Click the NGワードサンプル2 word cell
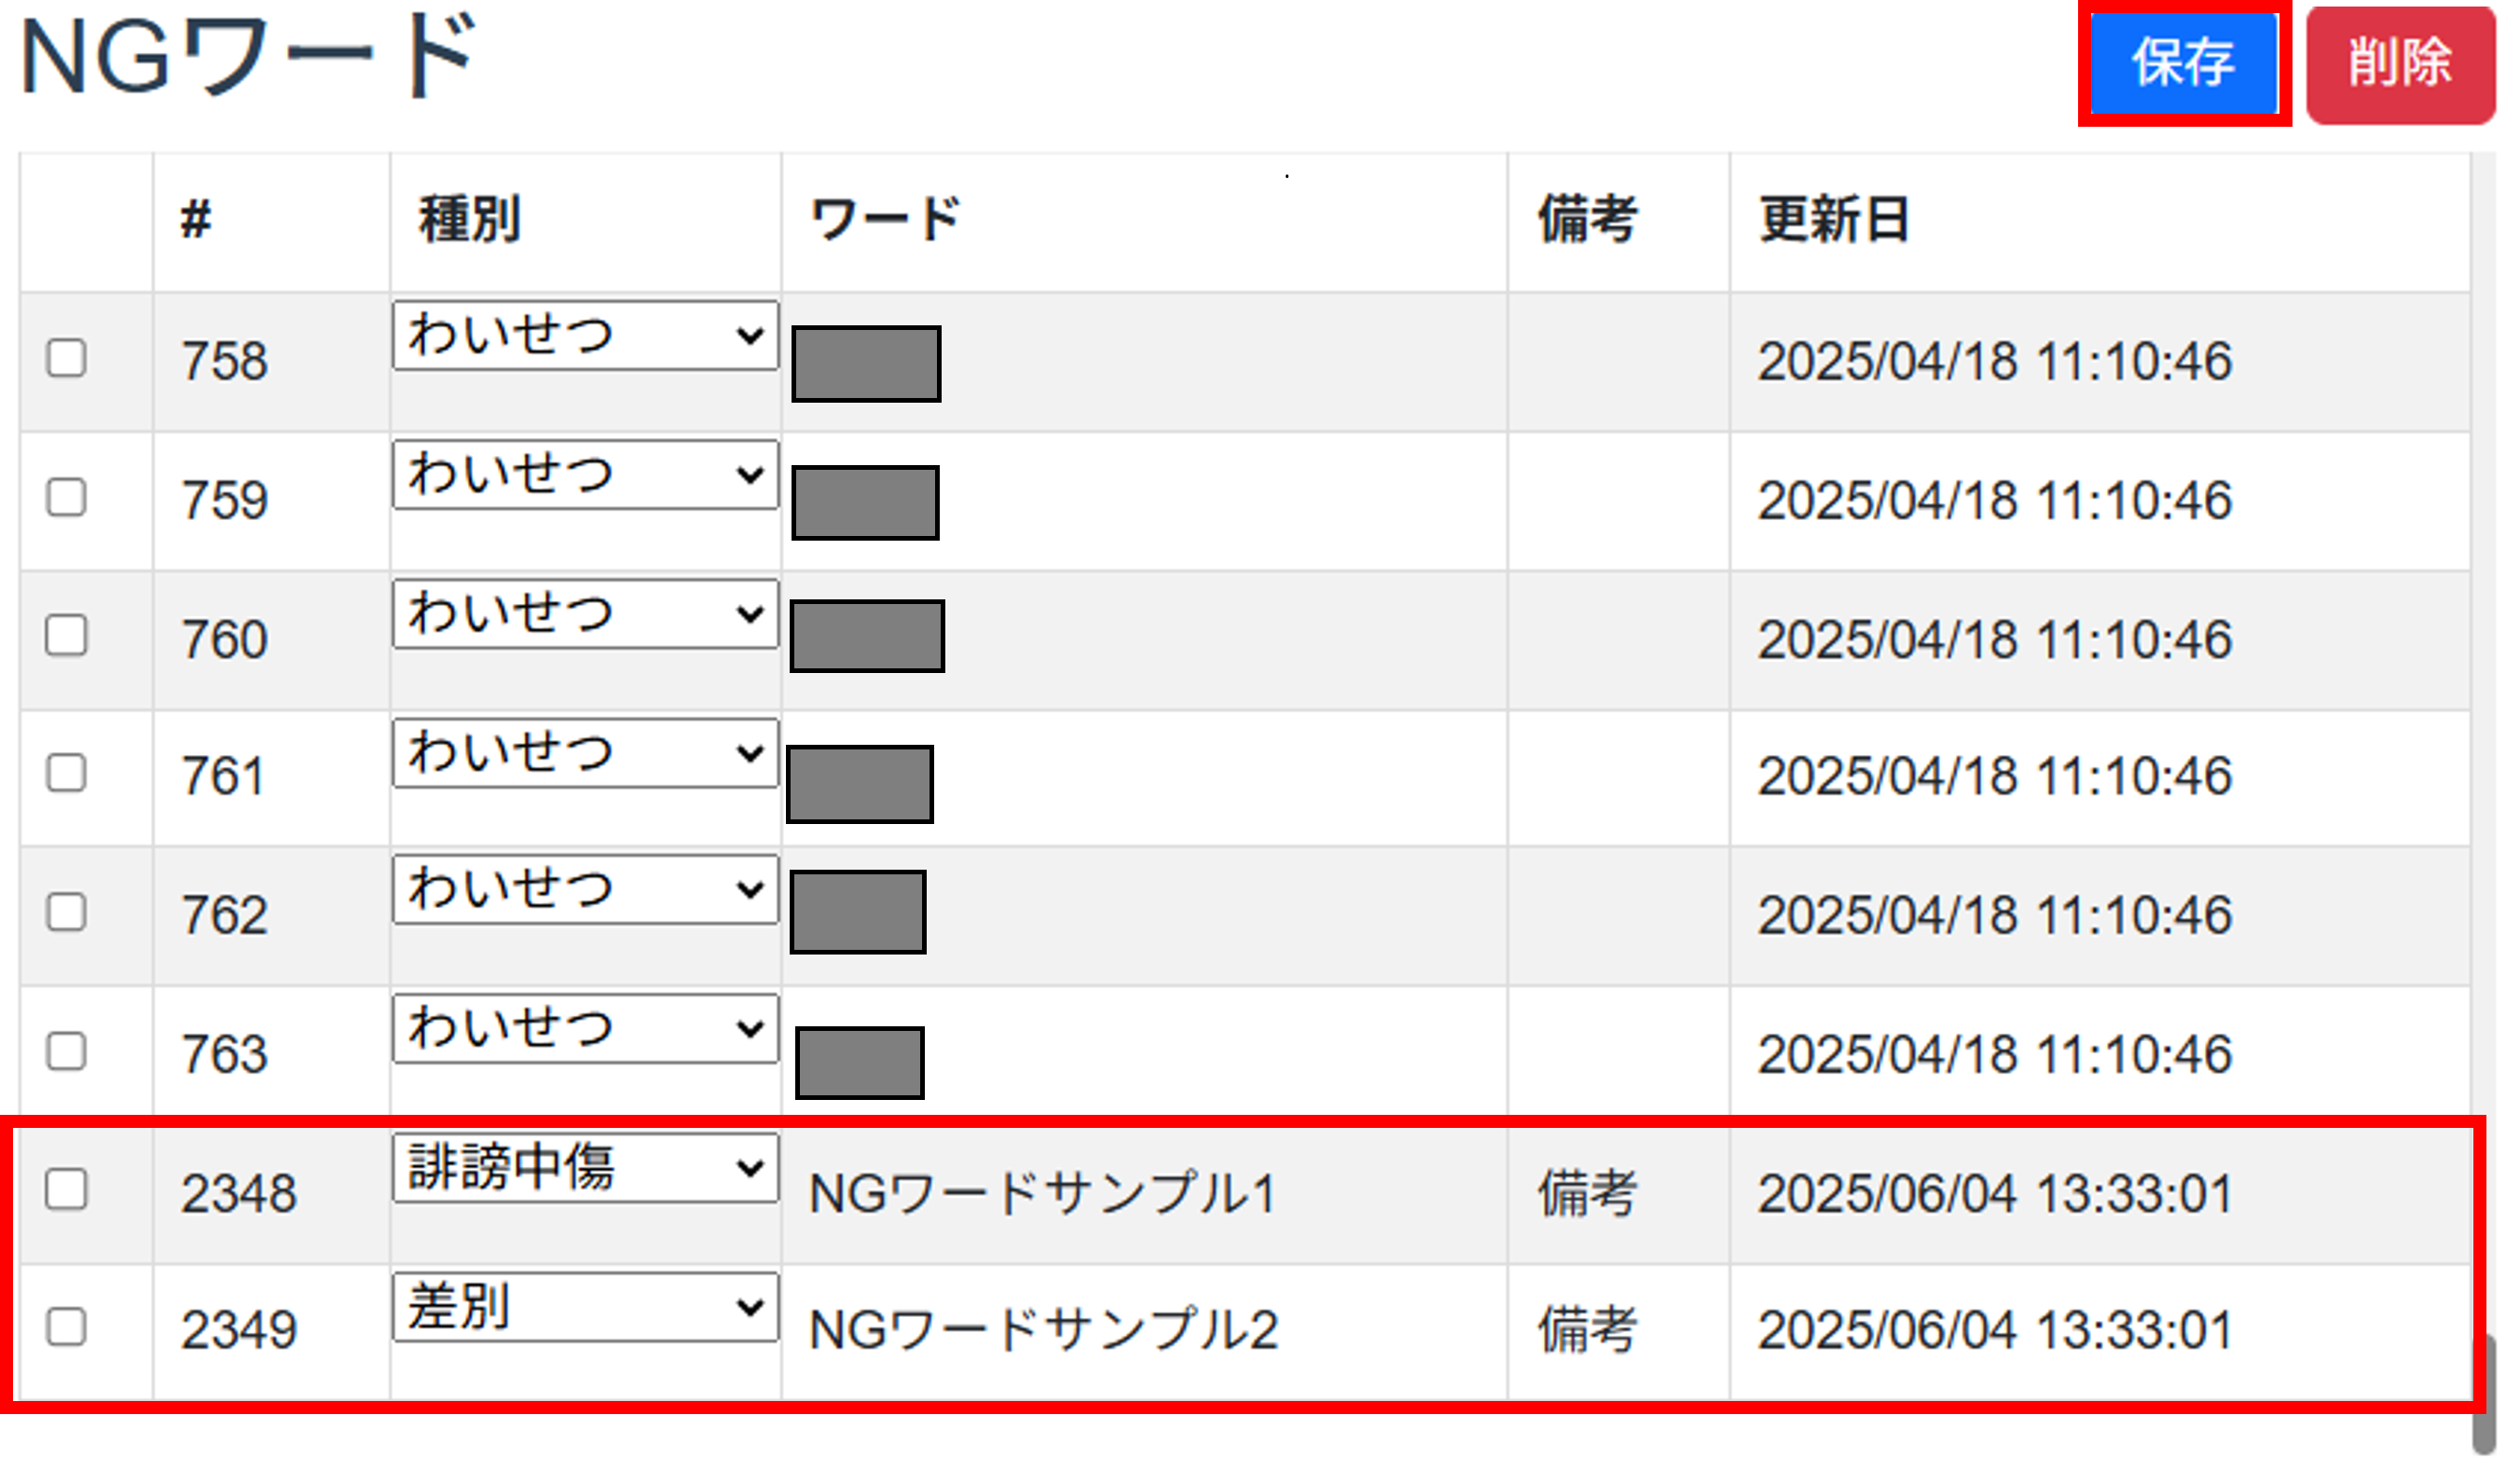 1042,1331
